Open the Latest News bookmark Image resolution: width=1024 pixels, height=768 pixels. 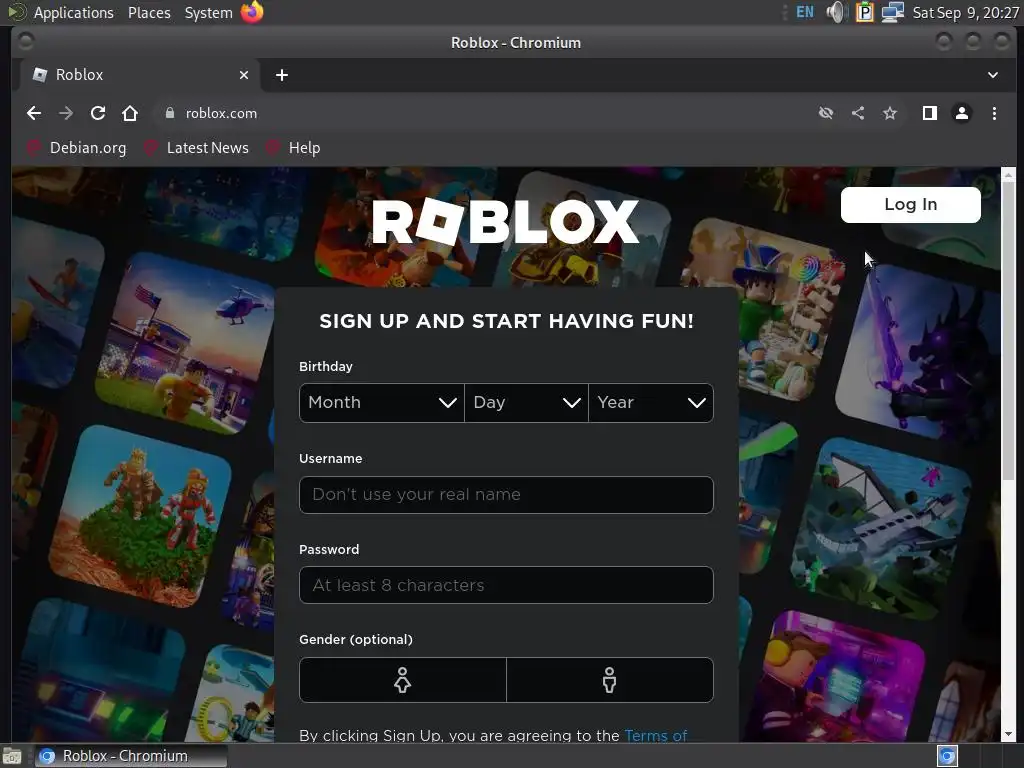pos(197,148)
